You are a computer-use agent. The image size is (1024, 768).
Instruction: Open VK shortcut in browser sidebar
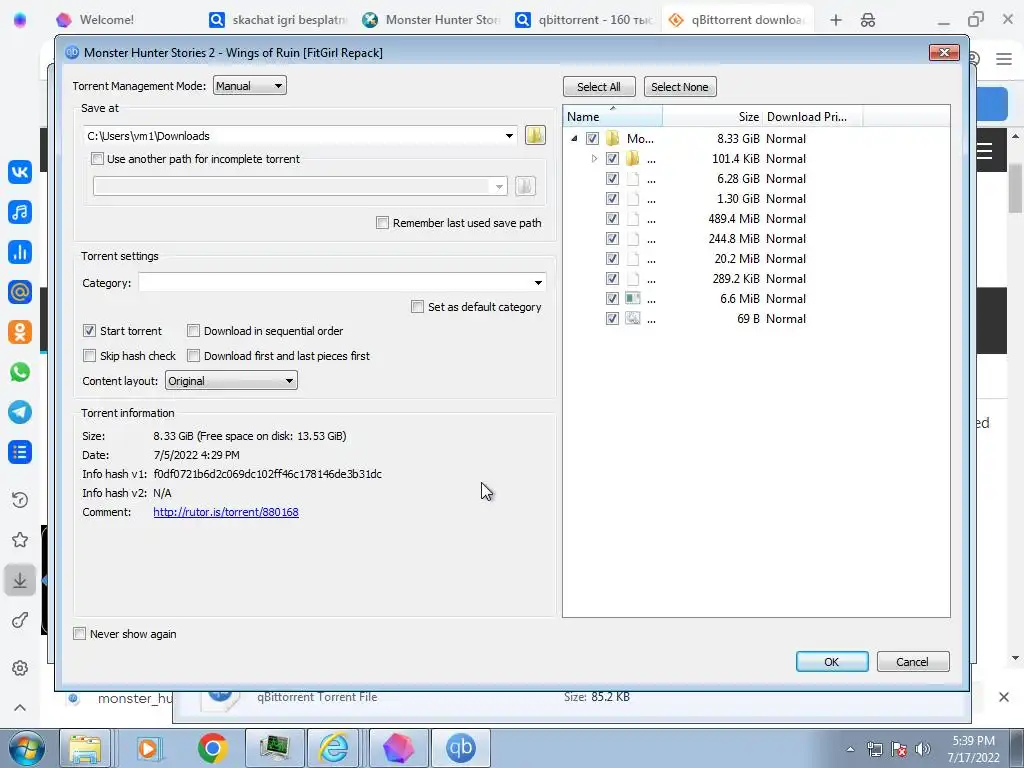click(20, 172)
